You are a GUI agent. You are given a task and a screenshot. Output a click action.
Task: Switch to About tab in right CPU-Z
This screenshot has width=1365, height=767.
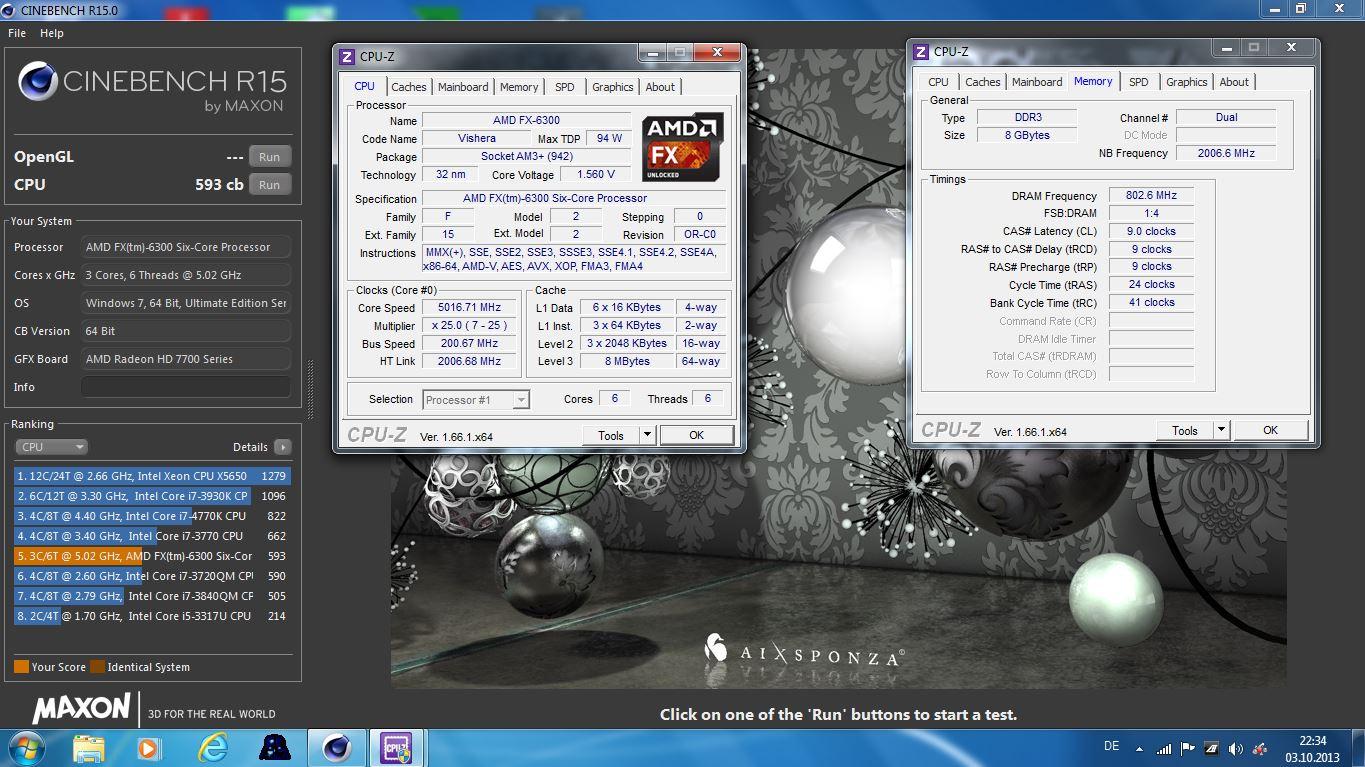coord(1234,82)
